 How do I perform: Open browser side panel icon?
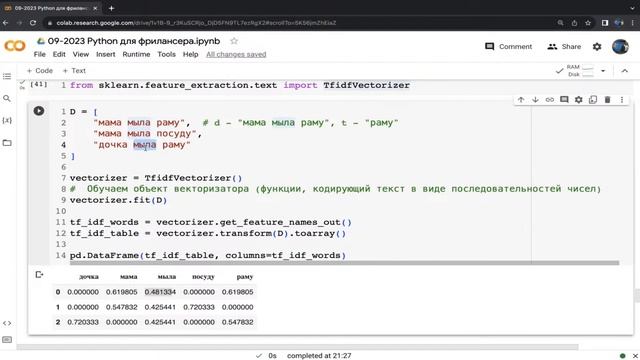[605, 23]
